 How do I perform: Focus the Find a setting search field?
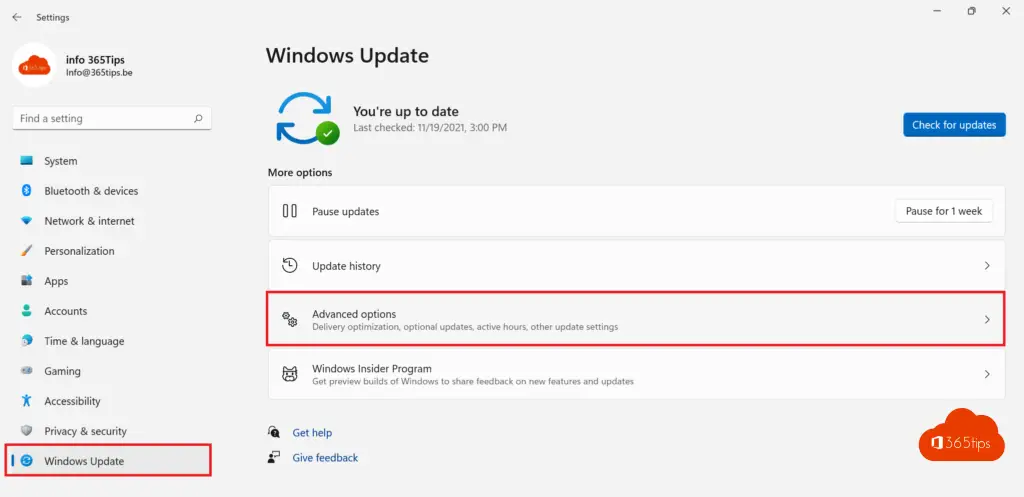100,118
